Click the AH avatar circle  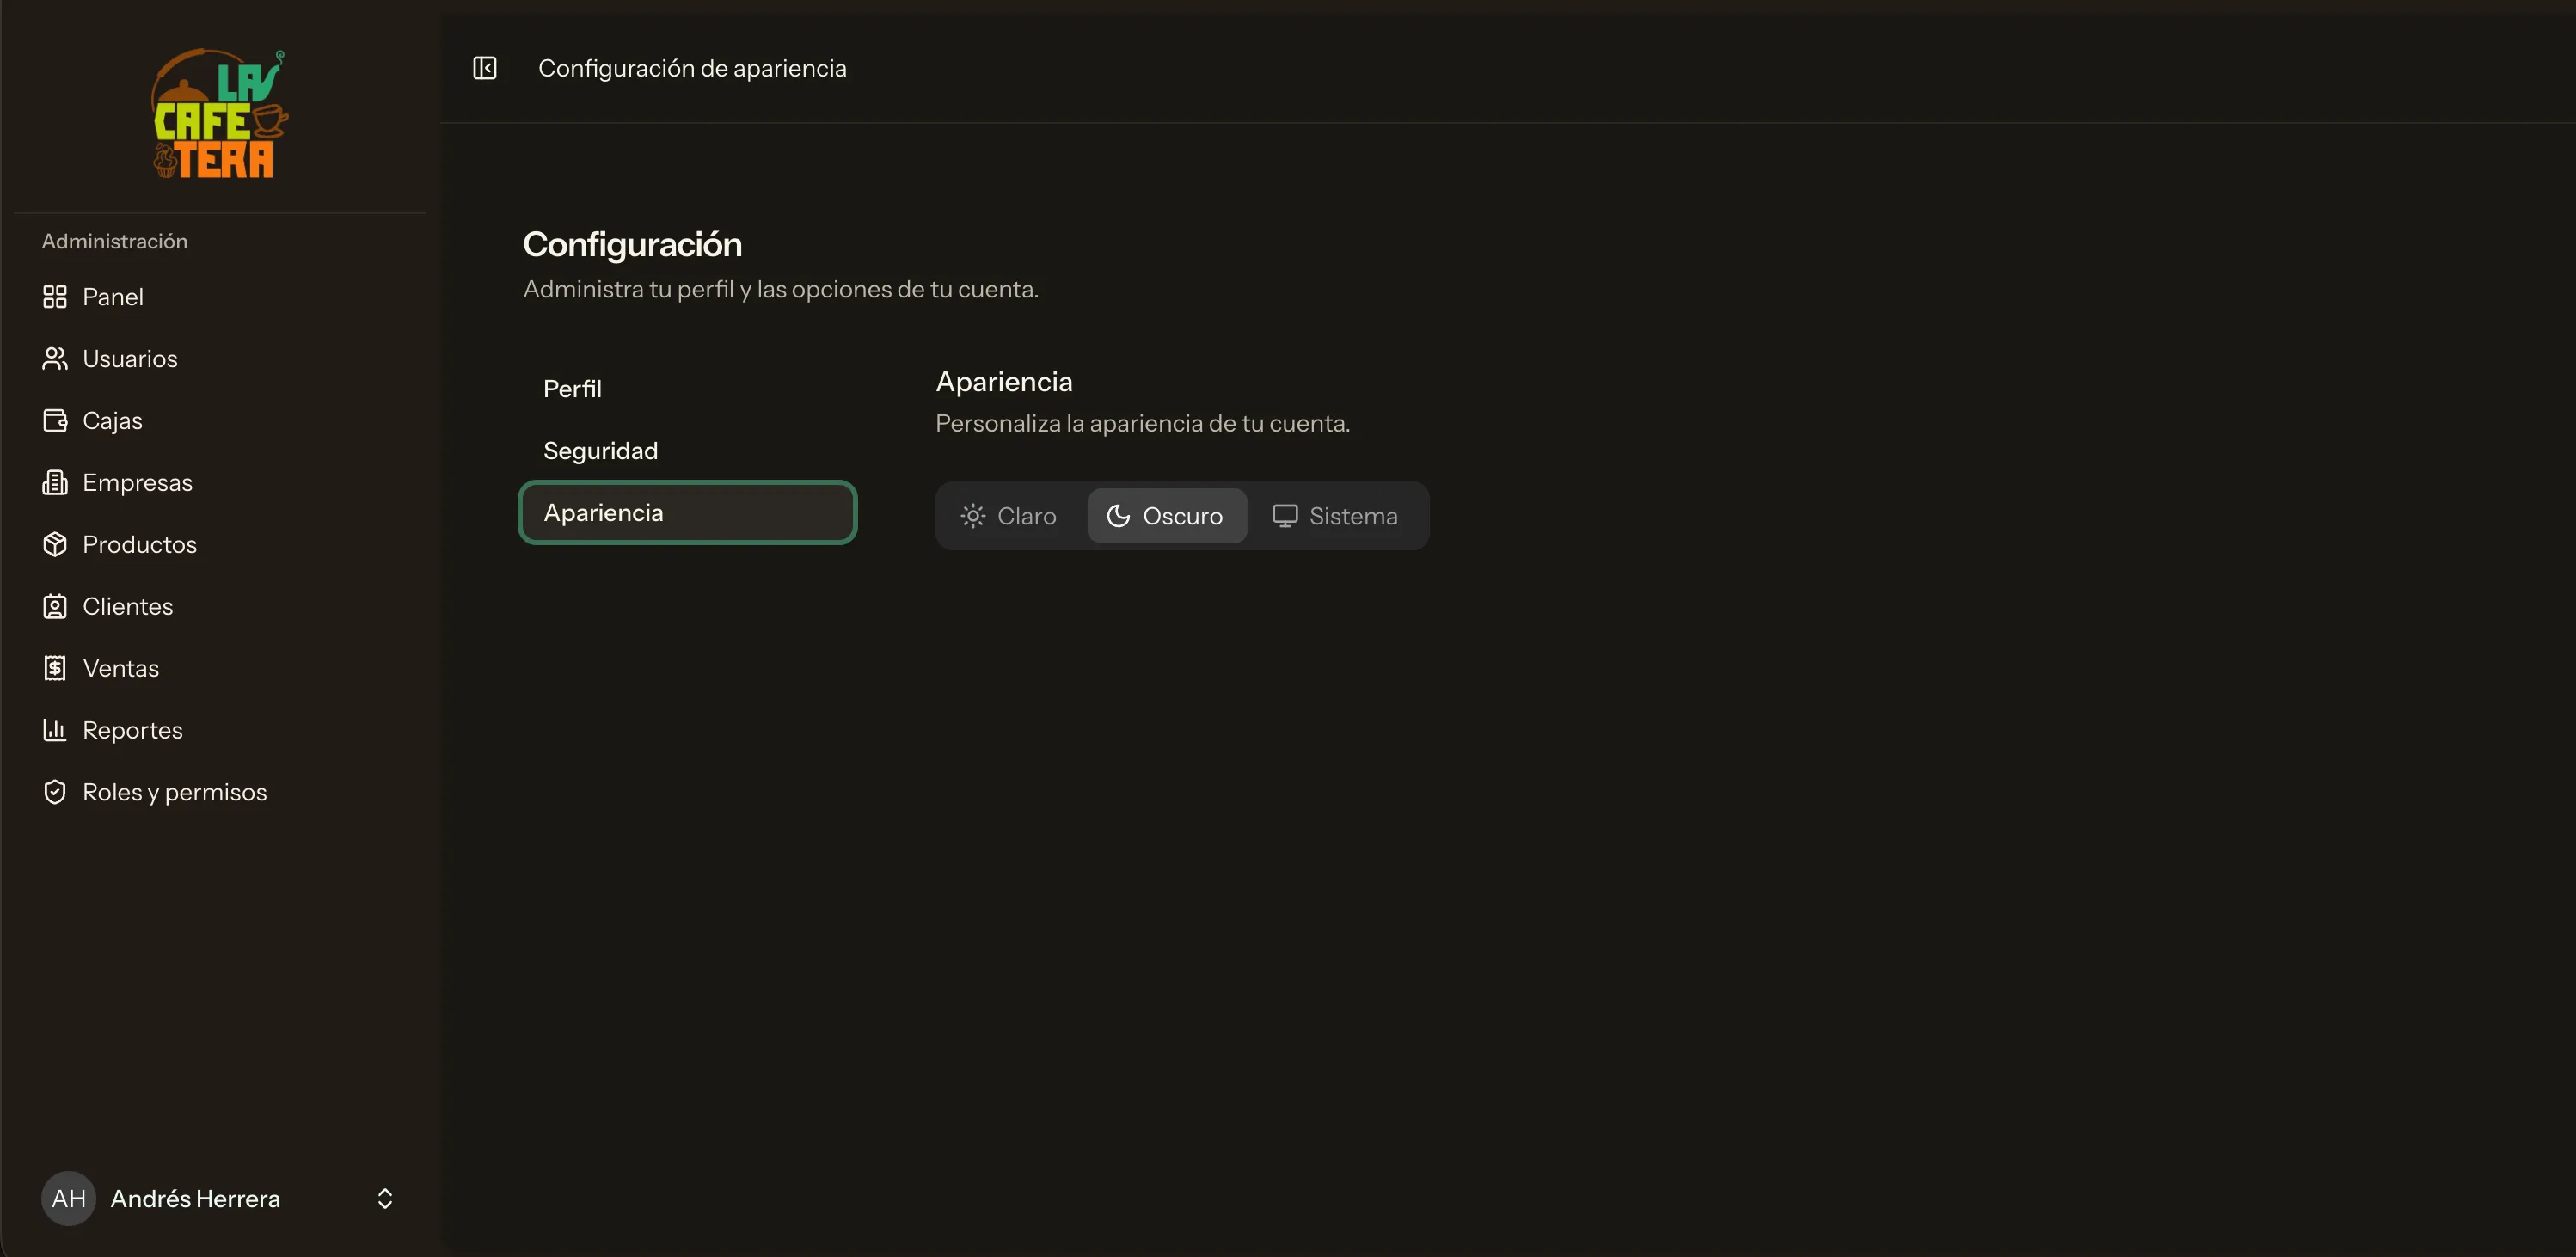(x=69, y=1199)
